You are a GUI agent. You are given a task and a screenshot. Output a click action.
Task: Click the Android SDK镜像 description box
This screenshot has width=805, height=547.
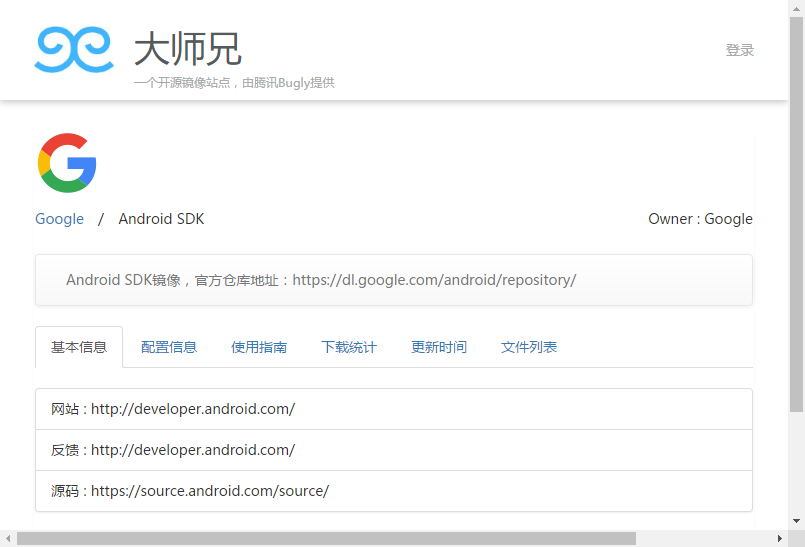[394, 280]
